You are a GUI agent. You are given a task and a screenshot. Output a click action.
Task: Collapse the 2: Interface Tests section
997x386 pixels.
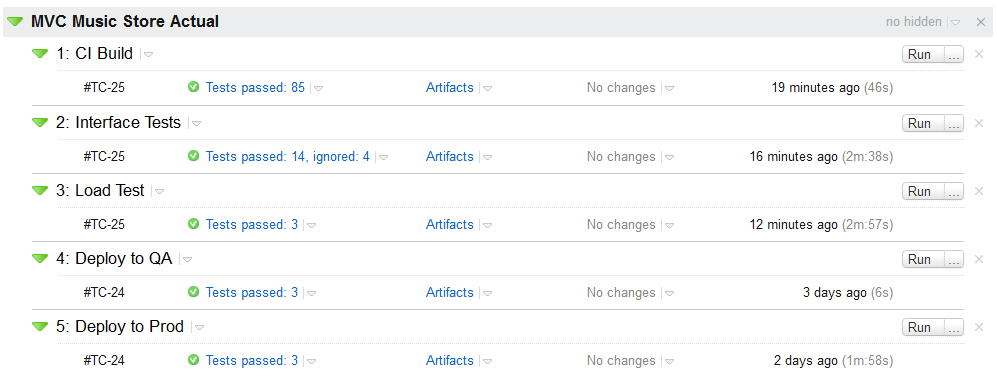point(40,122)
